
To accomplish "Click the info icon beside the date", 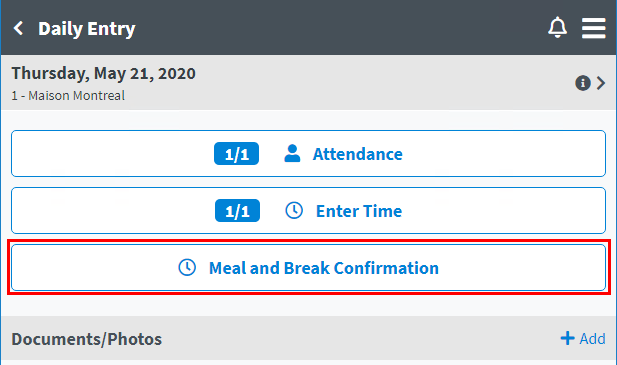I will [x=583, y=83].
